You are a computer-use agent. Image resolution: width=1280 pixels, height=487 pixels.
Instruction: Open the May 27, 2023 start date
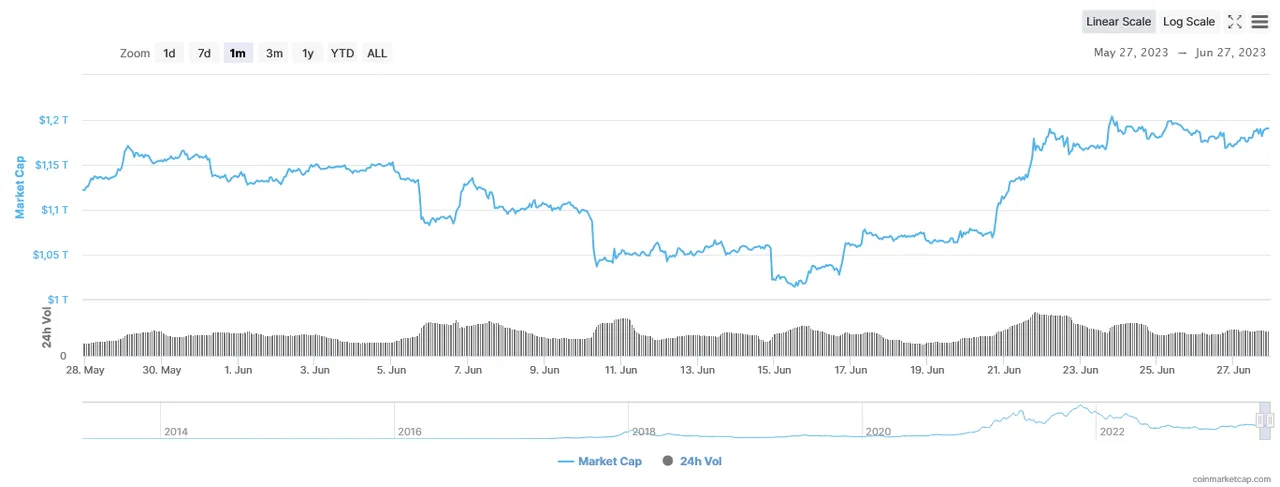coord(1131,53)
